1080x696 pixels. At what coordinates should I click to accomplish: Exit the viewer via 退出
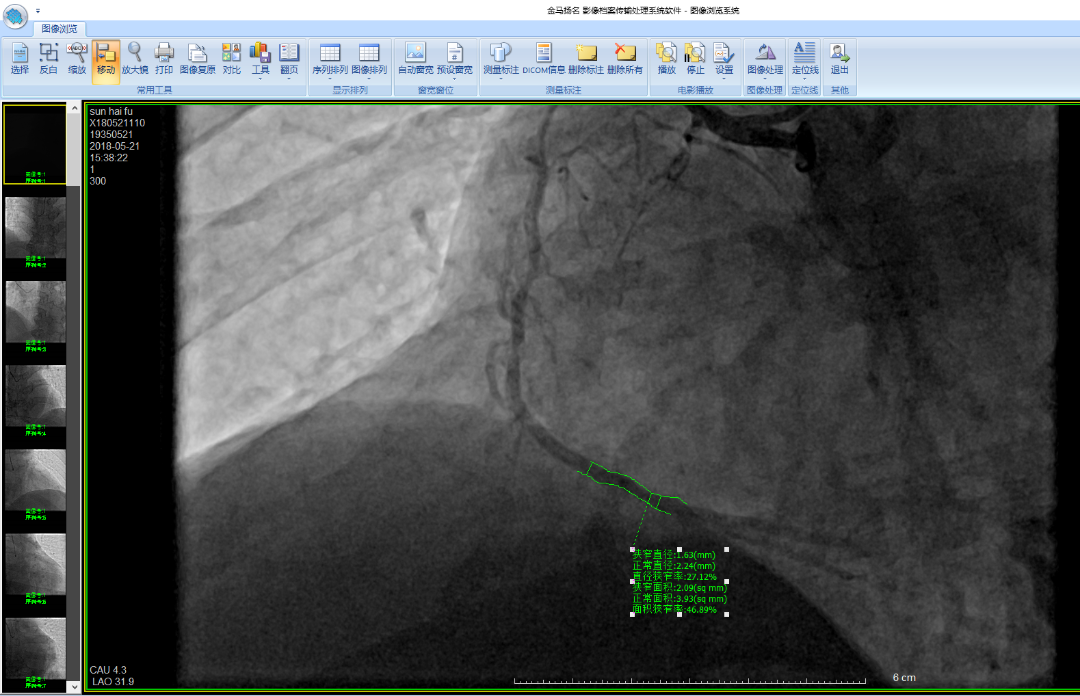coord(840,59)
